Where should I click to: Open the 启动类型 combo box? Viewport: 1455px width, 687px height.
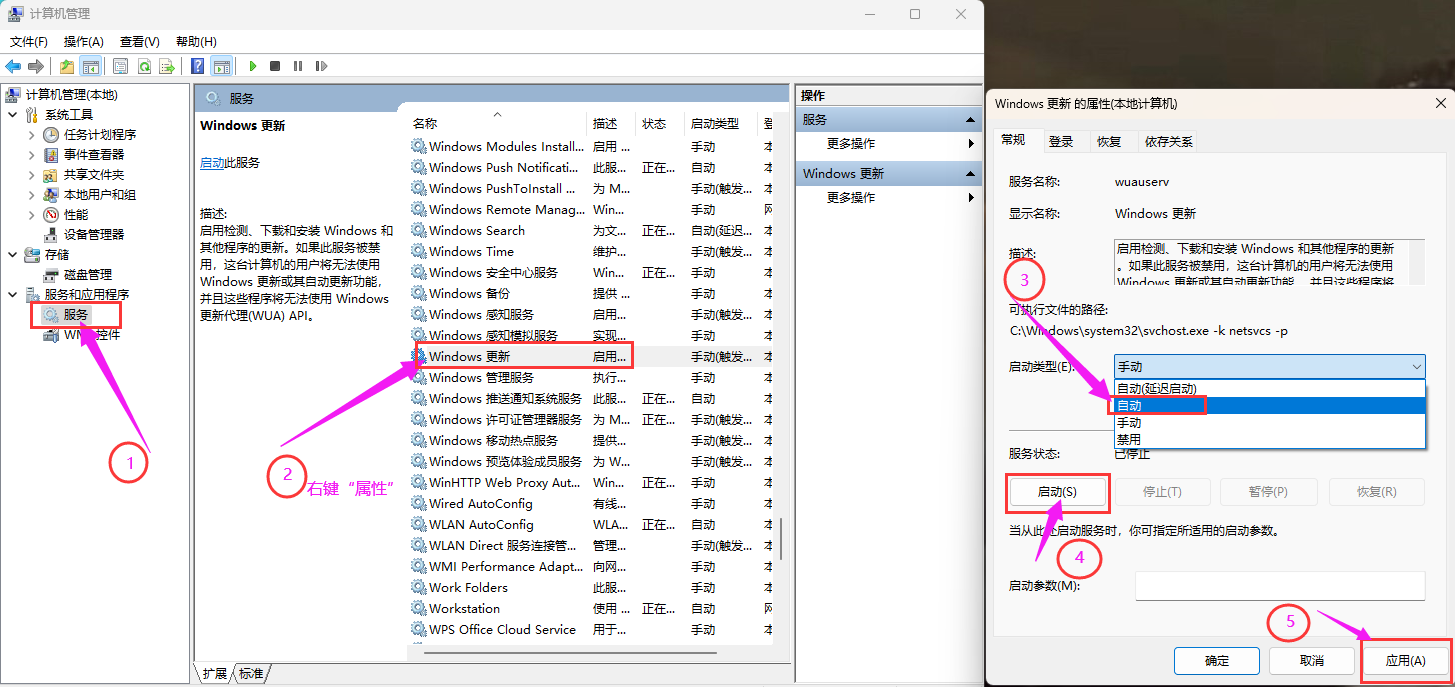[1269, 367]
